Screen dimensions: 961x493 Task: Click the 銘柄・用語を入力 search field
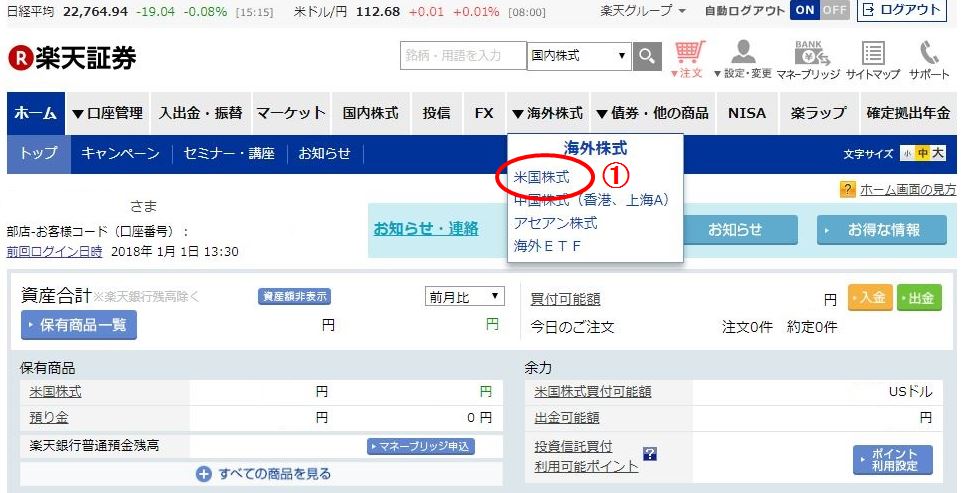(463, 56)
